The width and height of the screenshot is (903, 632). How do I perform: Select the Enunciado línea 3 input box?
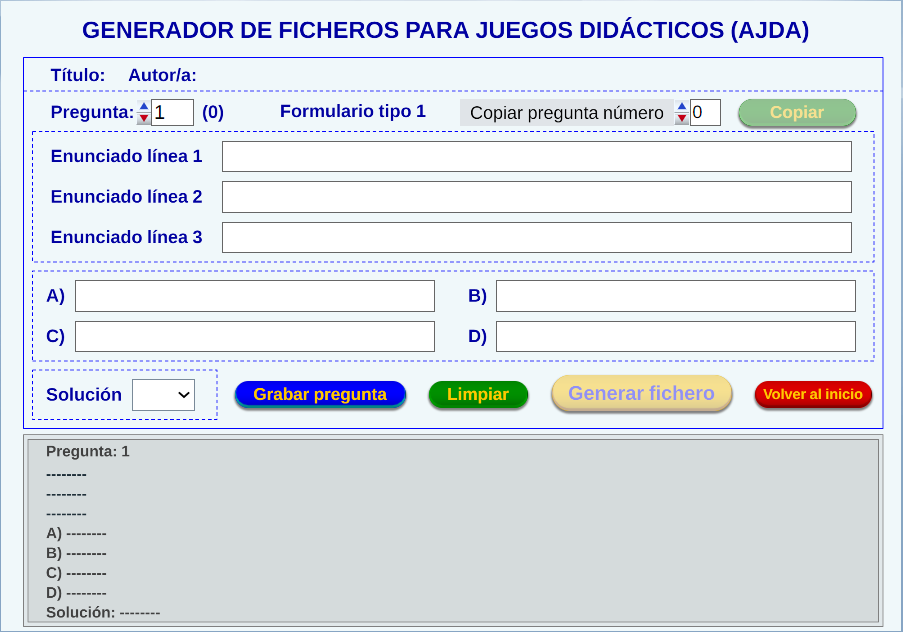click(x=536, y=237)
